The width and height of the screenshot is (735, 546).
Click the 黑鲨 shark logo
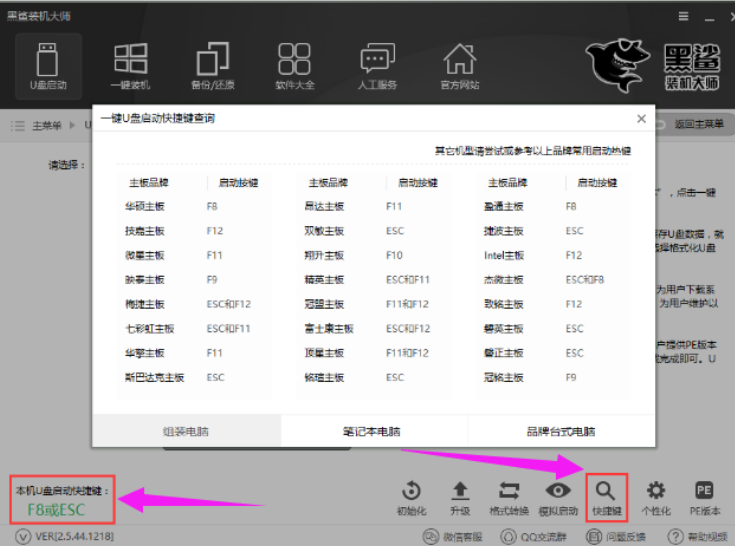click(x=617, y=65)
